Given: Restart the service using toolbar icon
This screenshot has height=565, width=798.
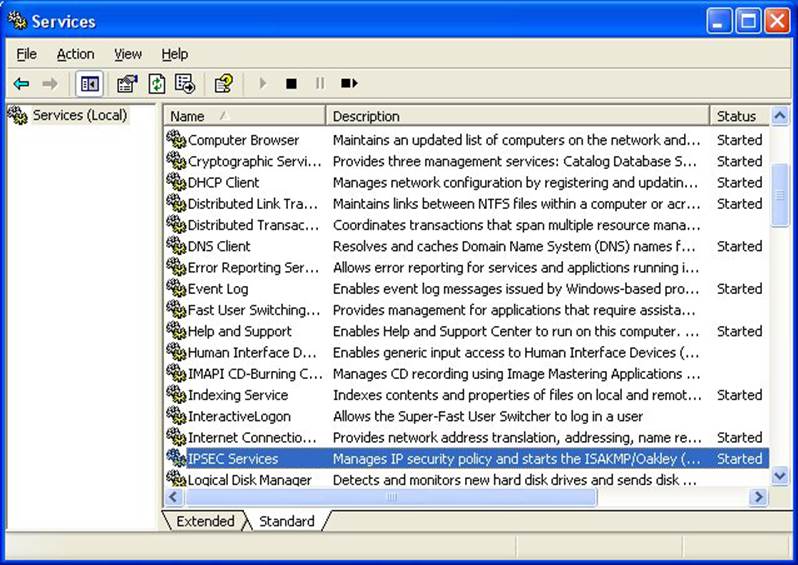Looking at the screenshot, I should pos(349,84).
